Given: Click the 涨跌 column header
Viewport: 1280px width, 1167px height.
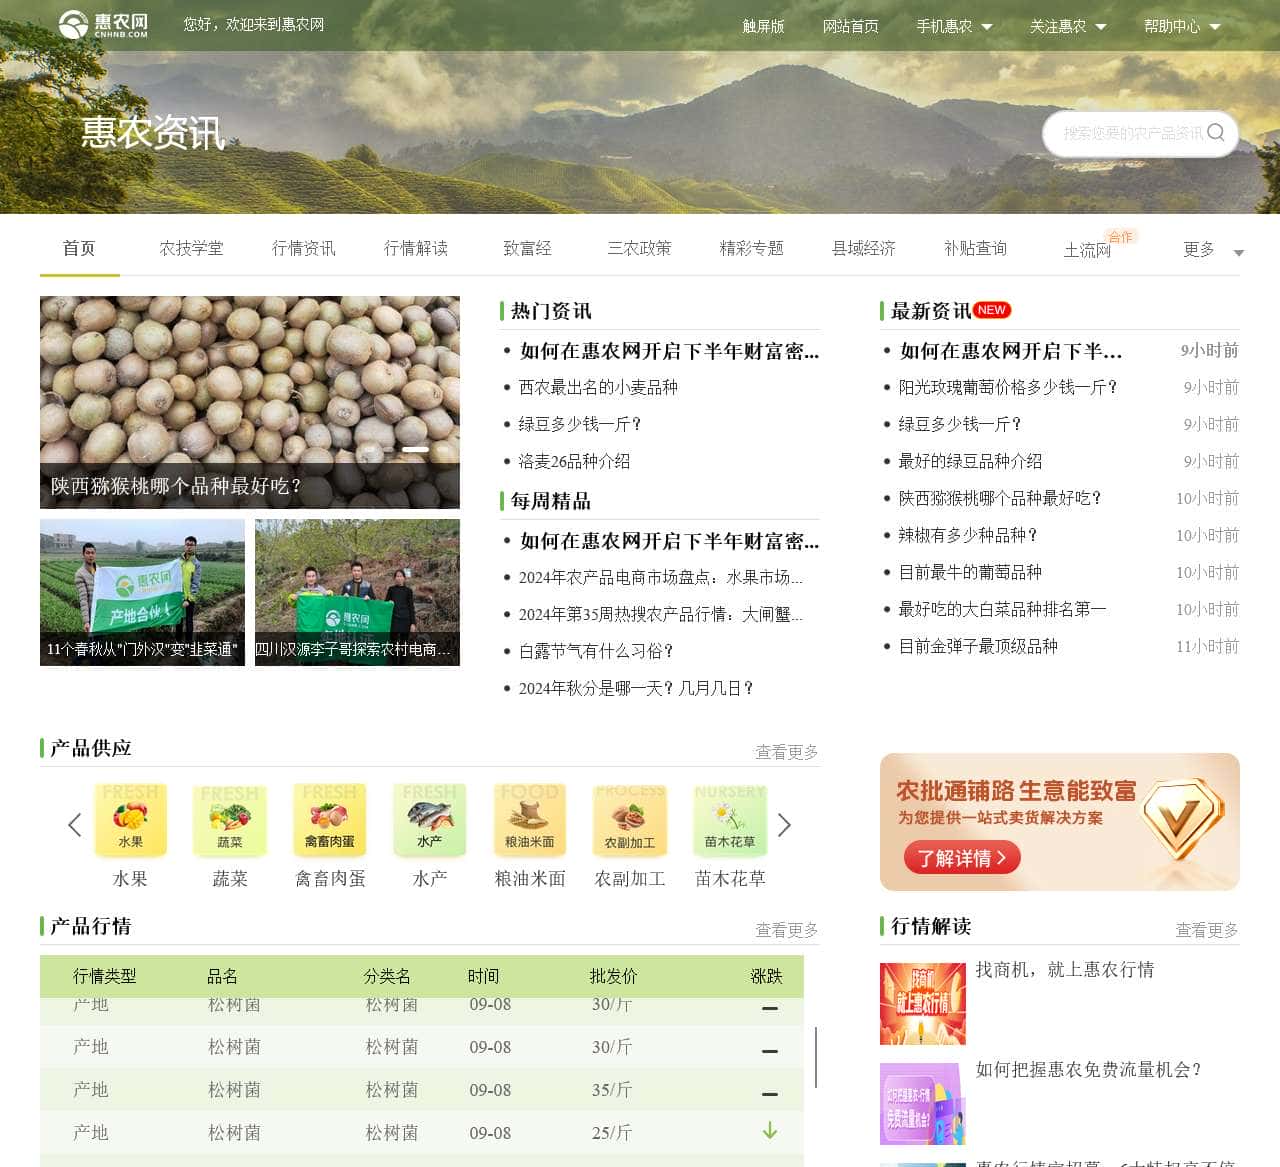Looking at the screenshot, I should [767, 976].
